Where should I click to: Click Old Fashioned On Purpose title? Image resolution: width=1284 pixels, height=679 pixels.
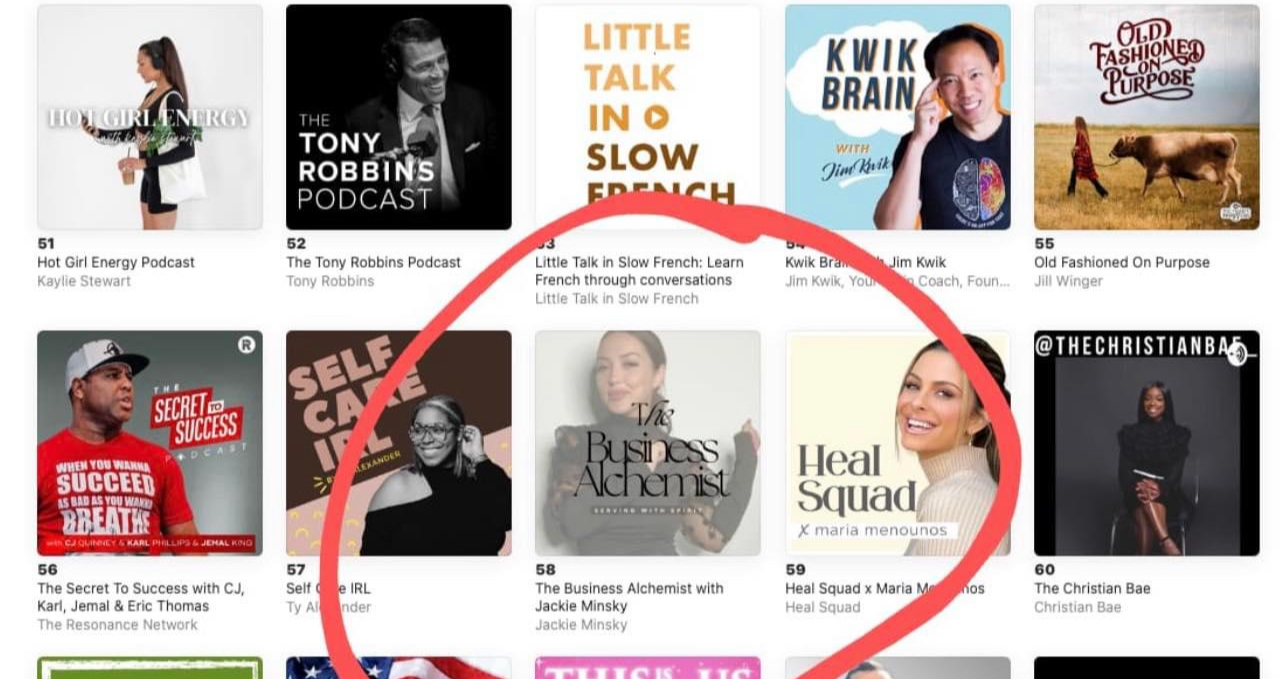pos(1122,262)
